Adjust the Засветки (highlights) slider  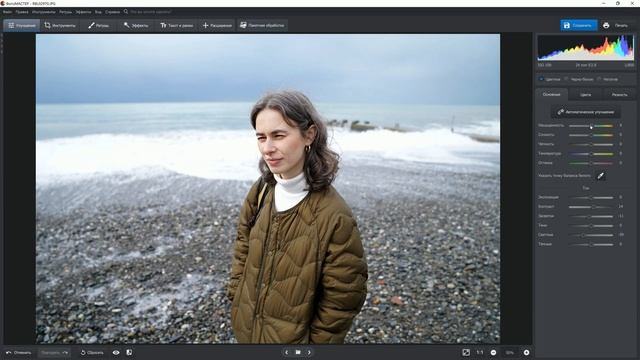(591, 216)
